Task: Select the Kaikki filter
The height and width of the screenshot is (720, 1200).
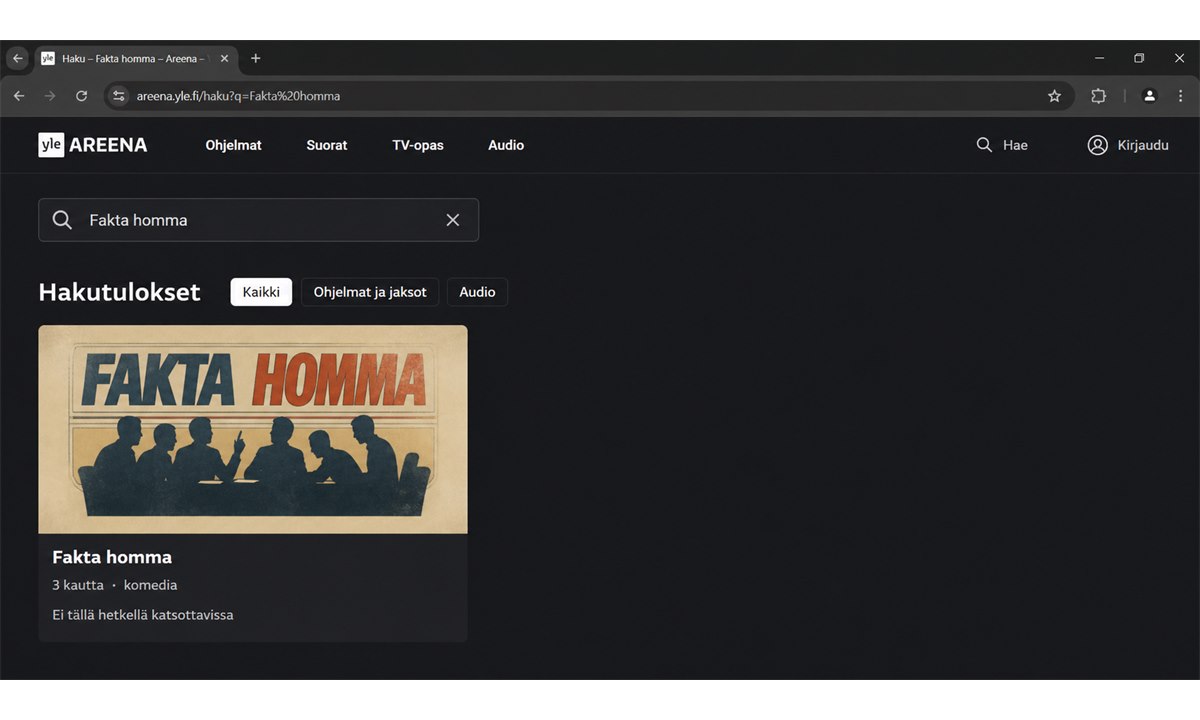Action: (261, 292)
